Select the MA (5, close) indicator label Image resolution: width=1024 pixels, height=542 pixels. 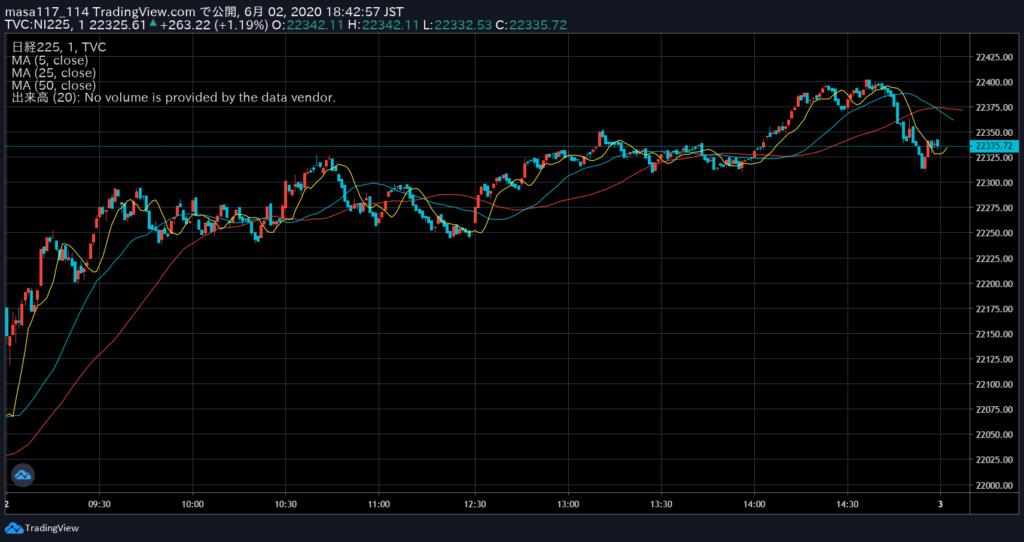click(x=50, y=60)
